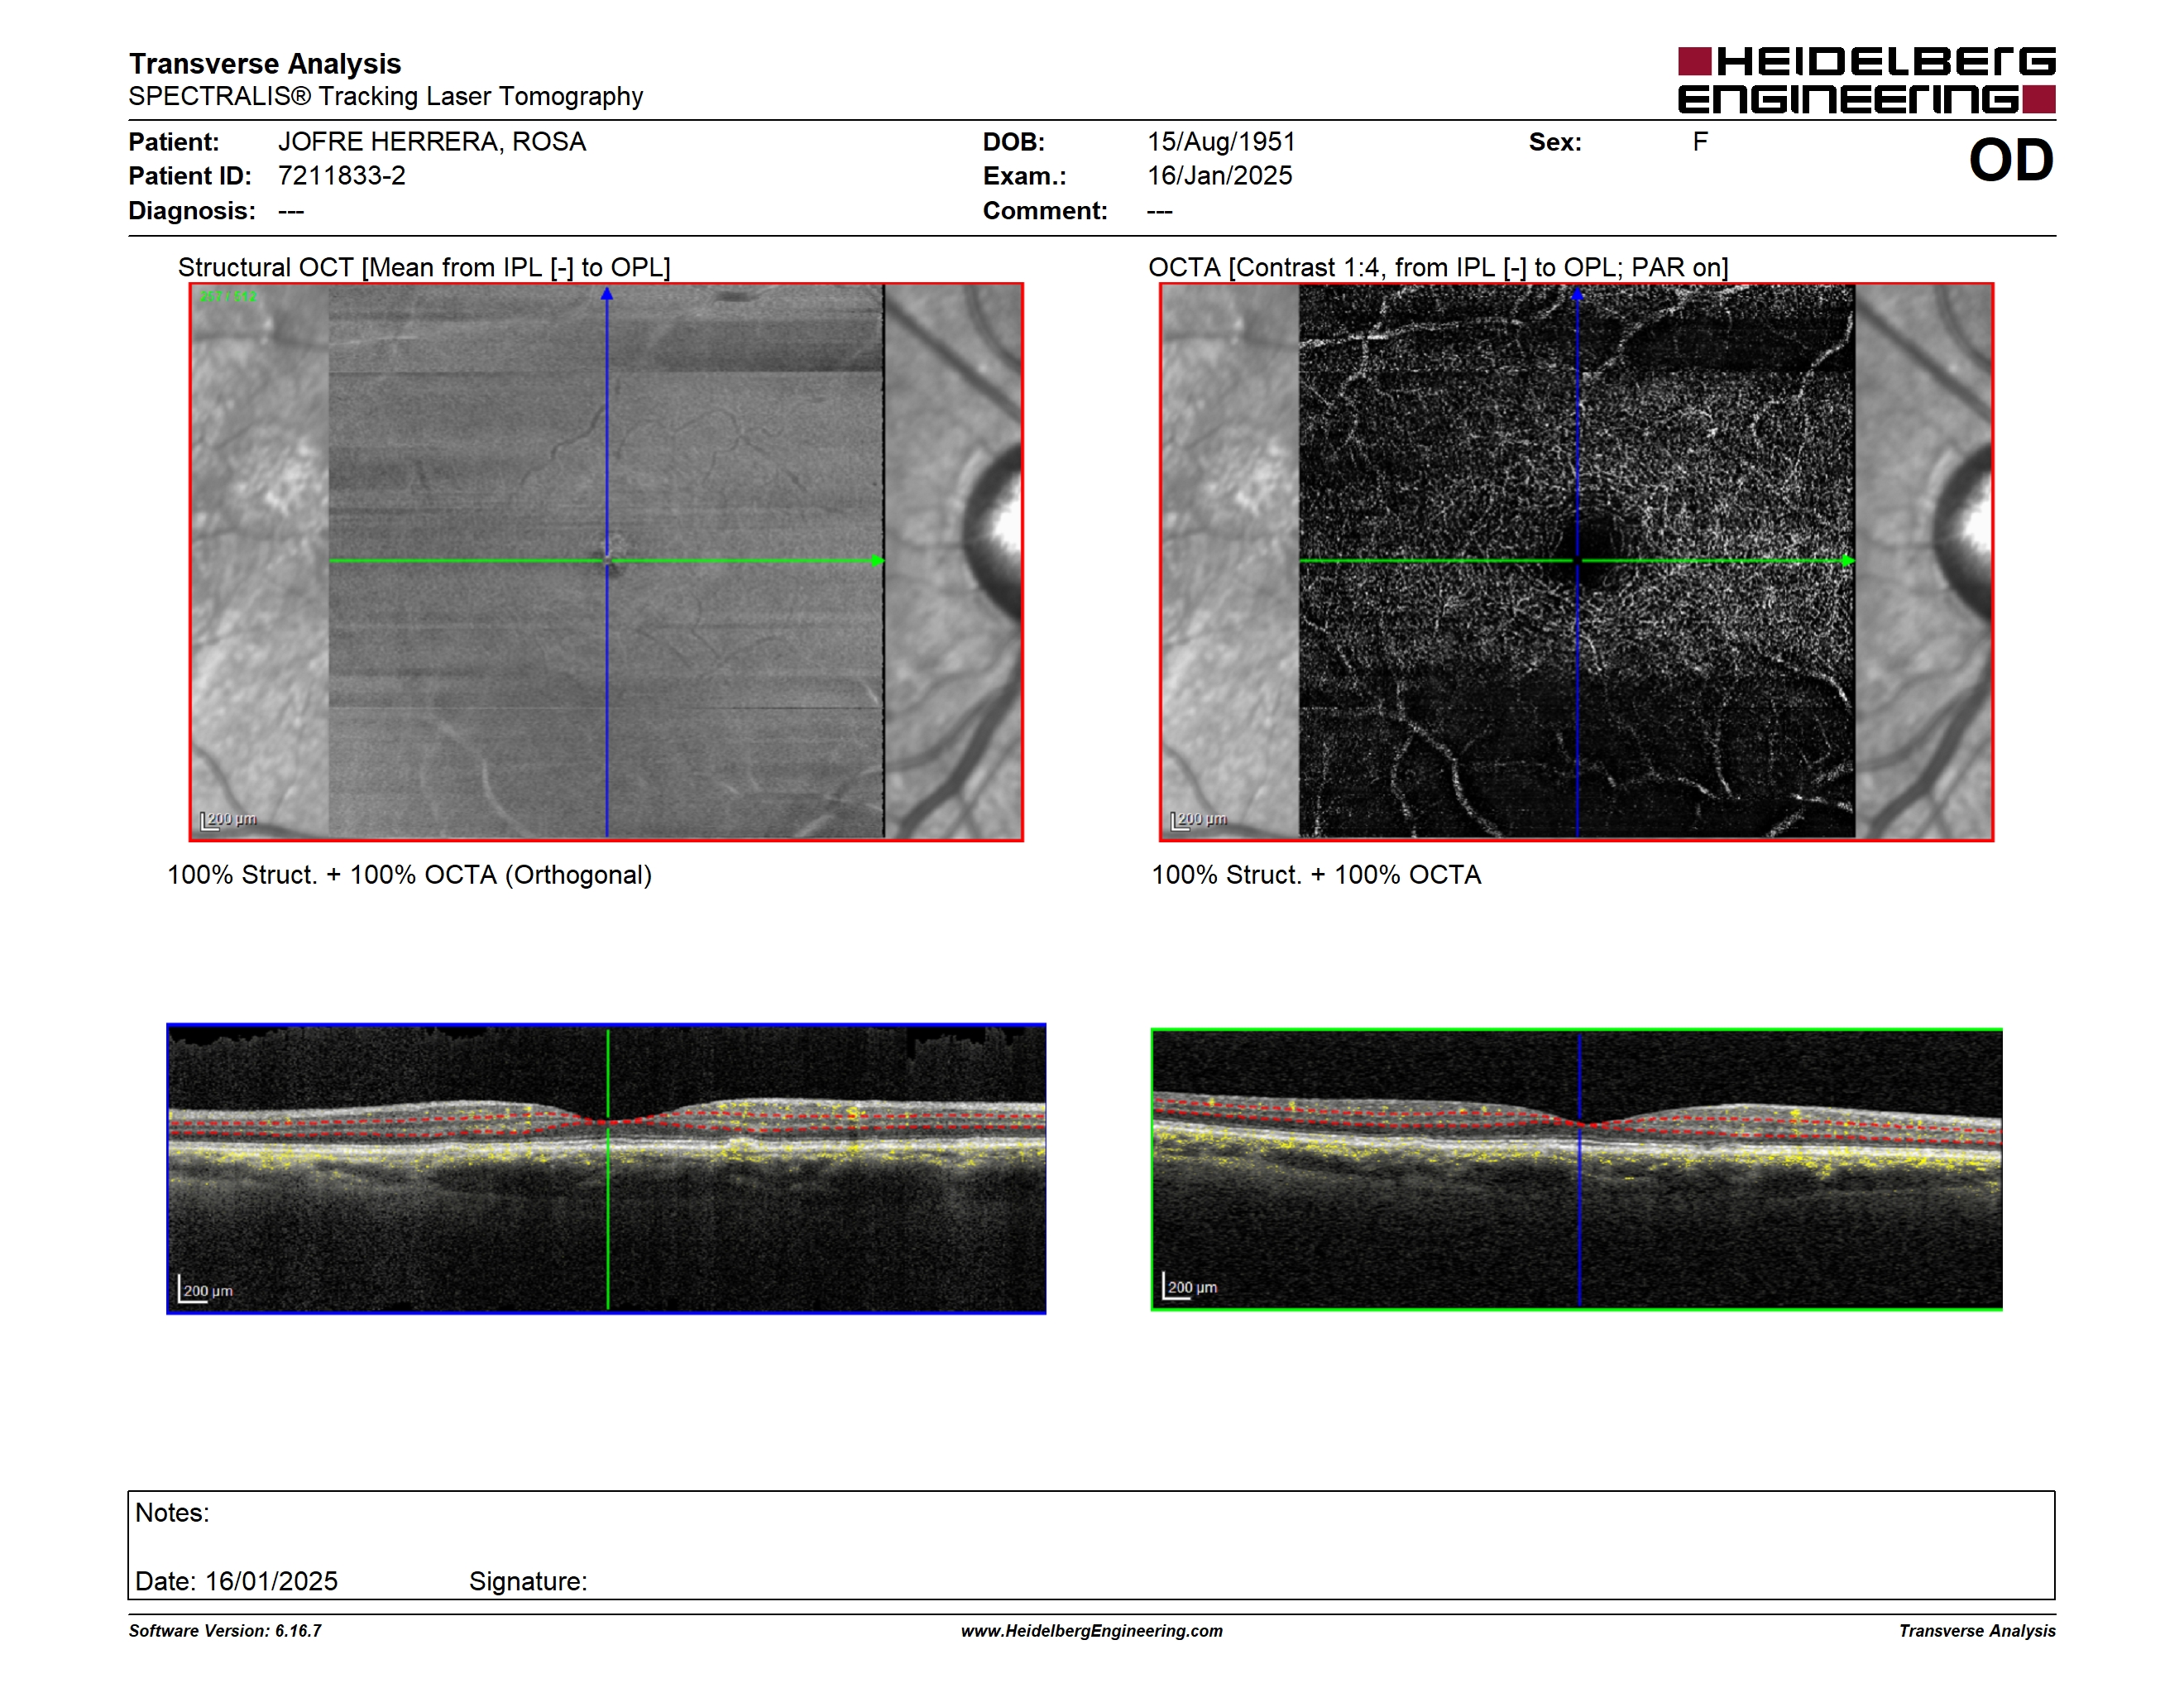Click the Patient ID value 7211833-2

pyautogui.click(x=342, y=176)
